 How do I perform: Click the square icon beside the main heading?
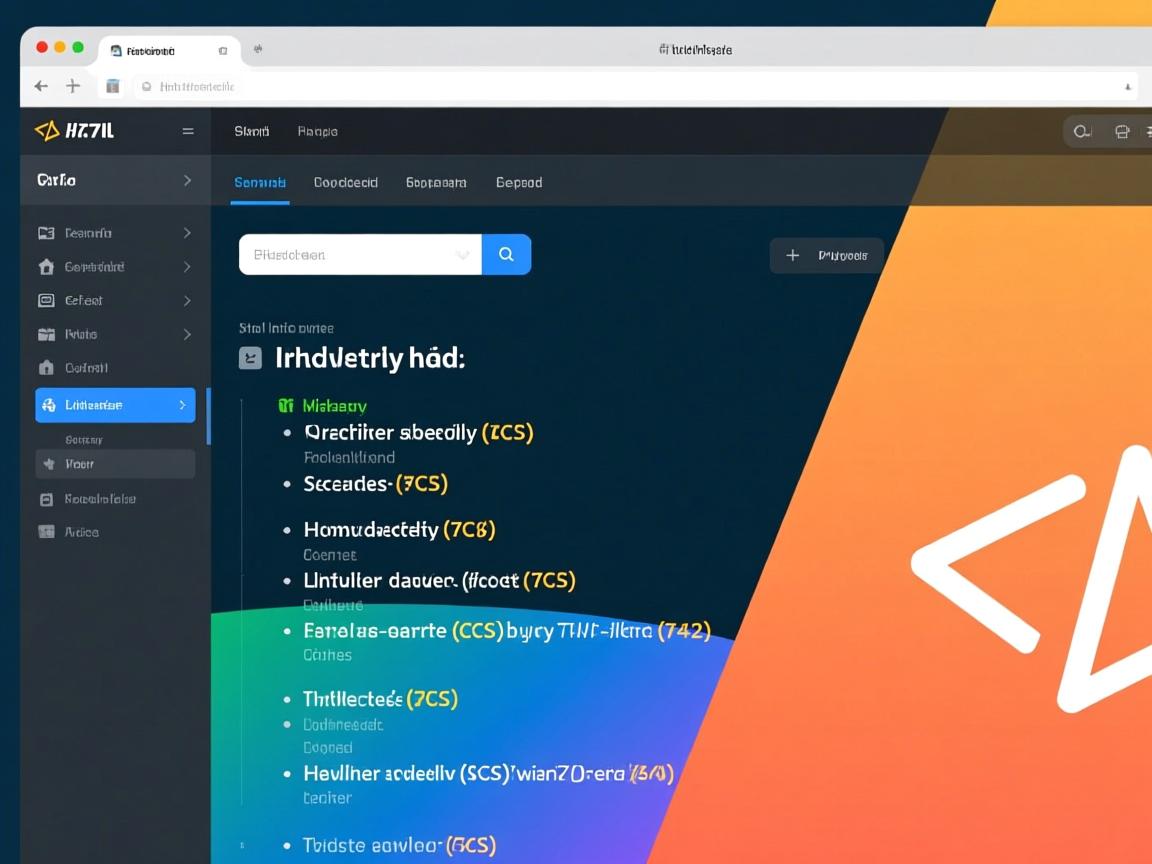click(x=251, y=358)
